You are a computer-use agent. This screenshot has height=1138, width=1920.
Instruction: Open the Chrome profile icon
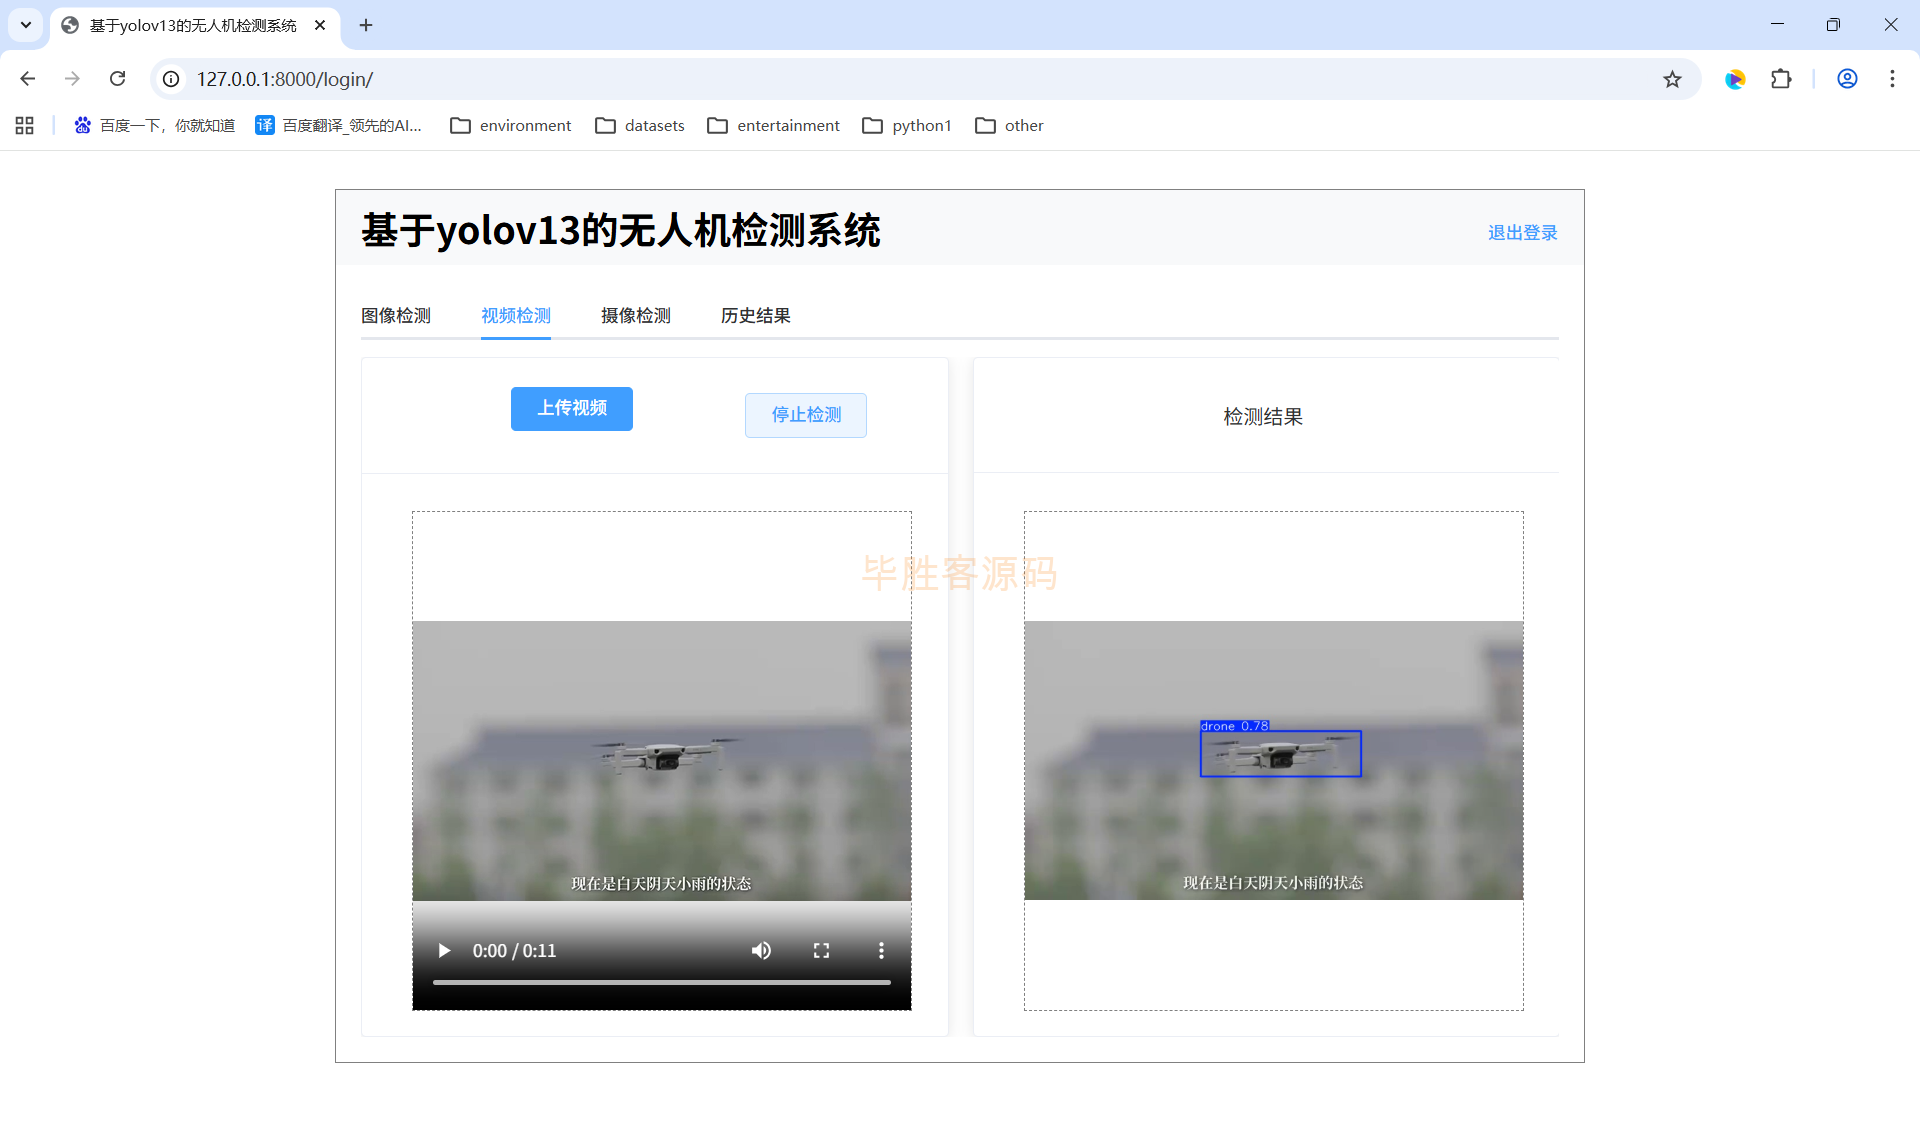tap(1847, 79)
